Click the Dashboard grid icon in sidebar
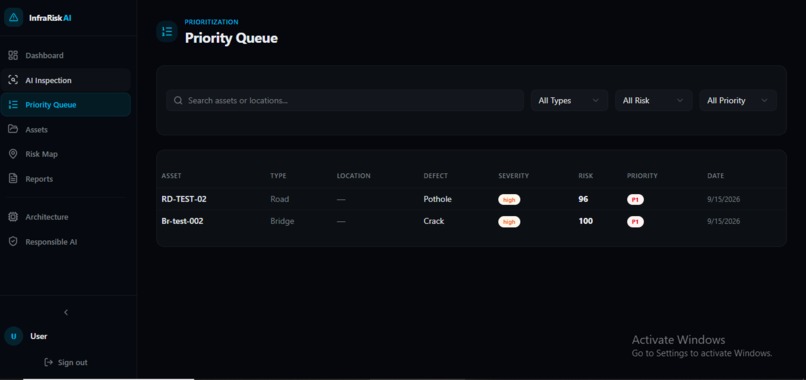 13,56
